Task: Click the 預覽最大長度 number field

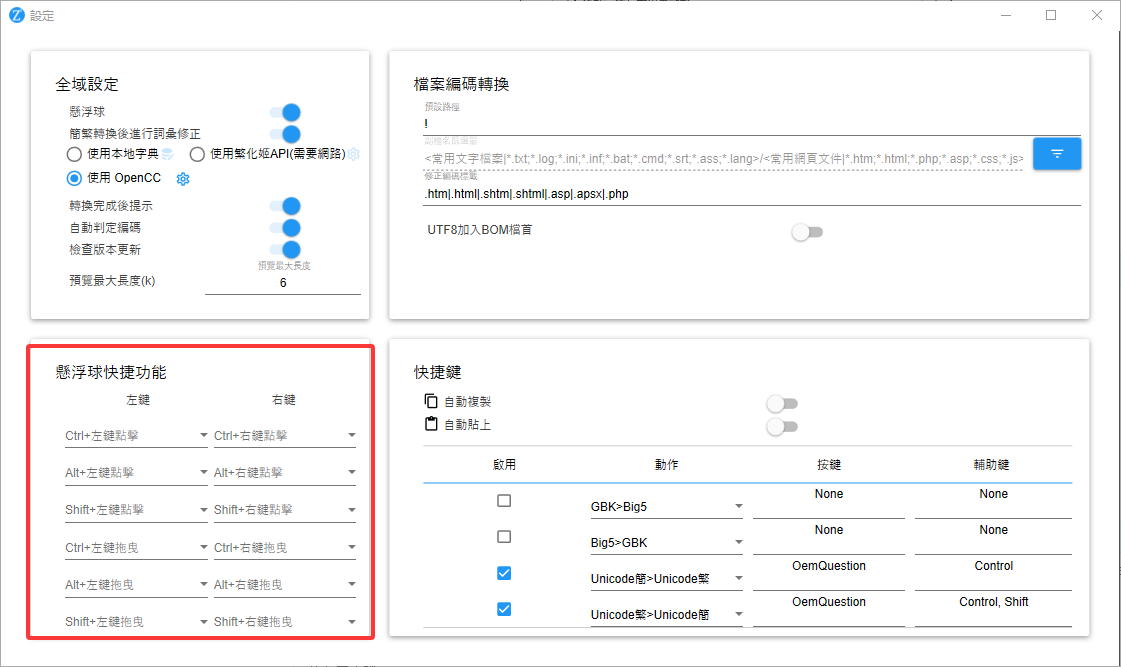Action: point(283,283)
